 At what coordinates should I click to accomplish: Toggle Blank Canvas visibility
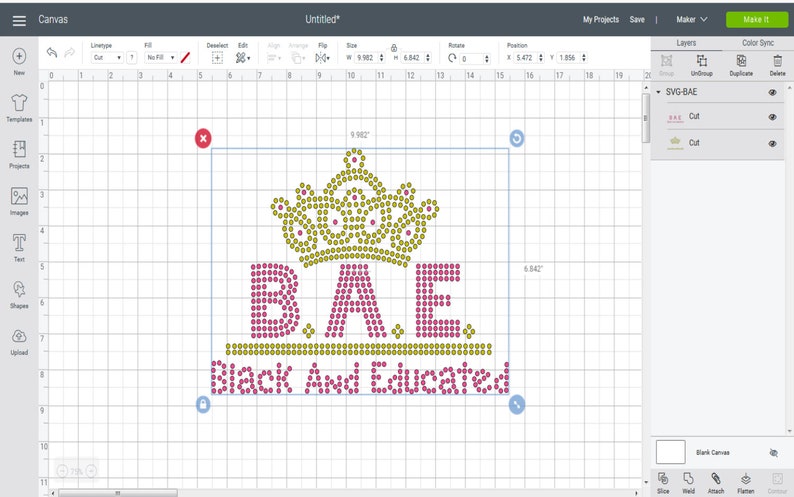pos(773,452)
